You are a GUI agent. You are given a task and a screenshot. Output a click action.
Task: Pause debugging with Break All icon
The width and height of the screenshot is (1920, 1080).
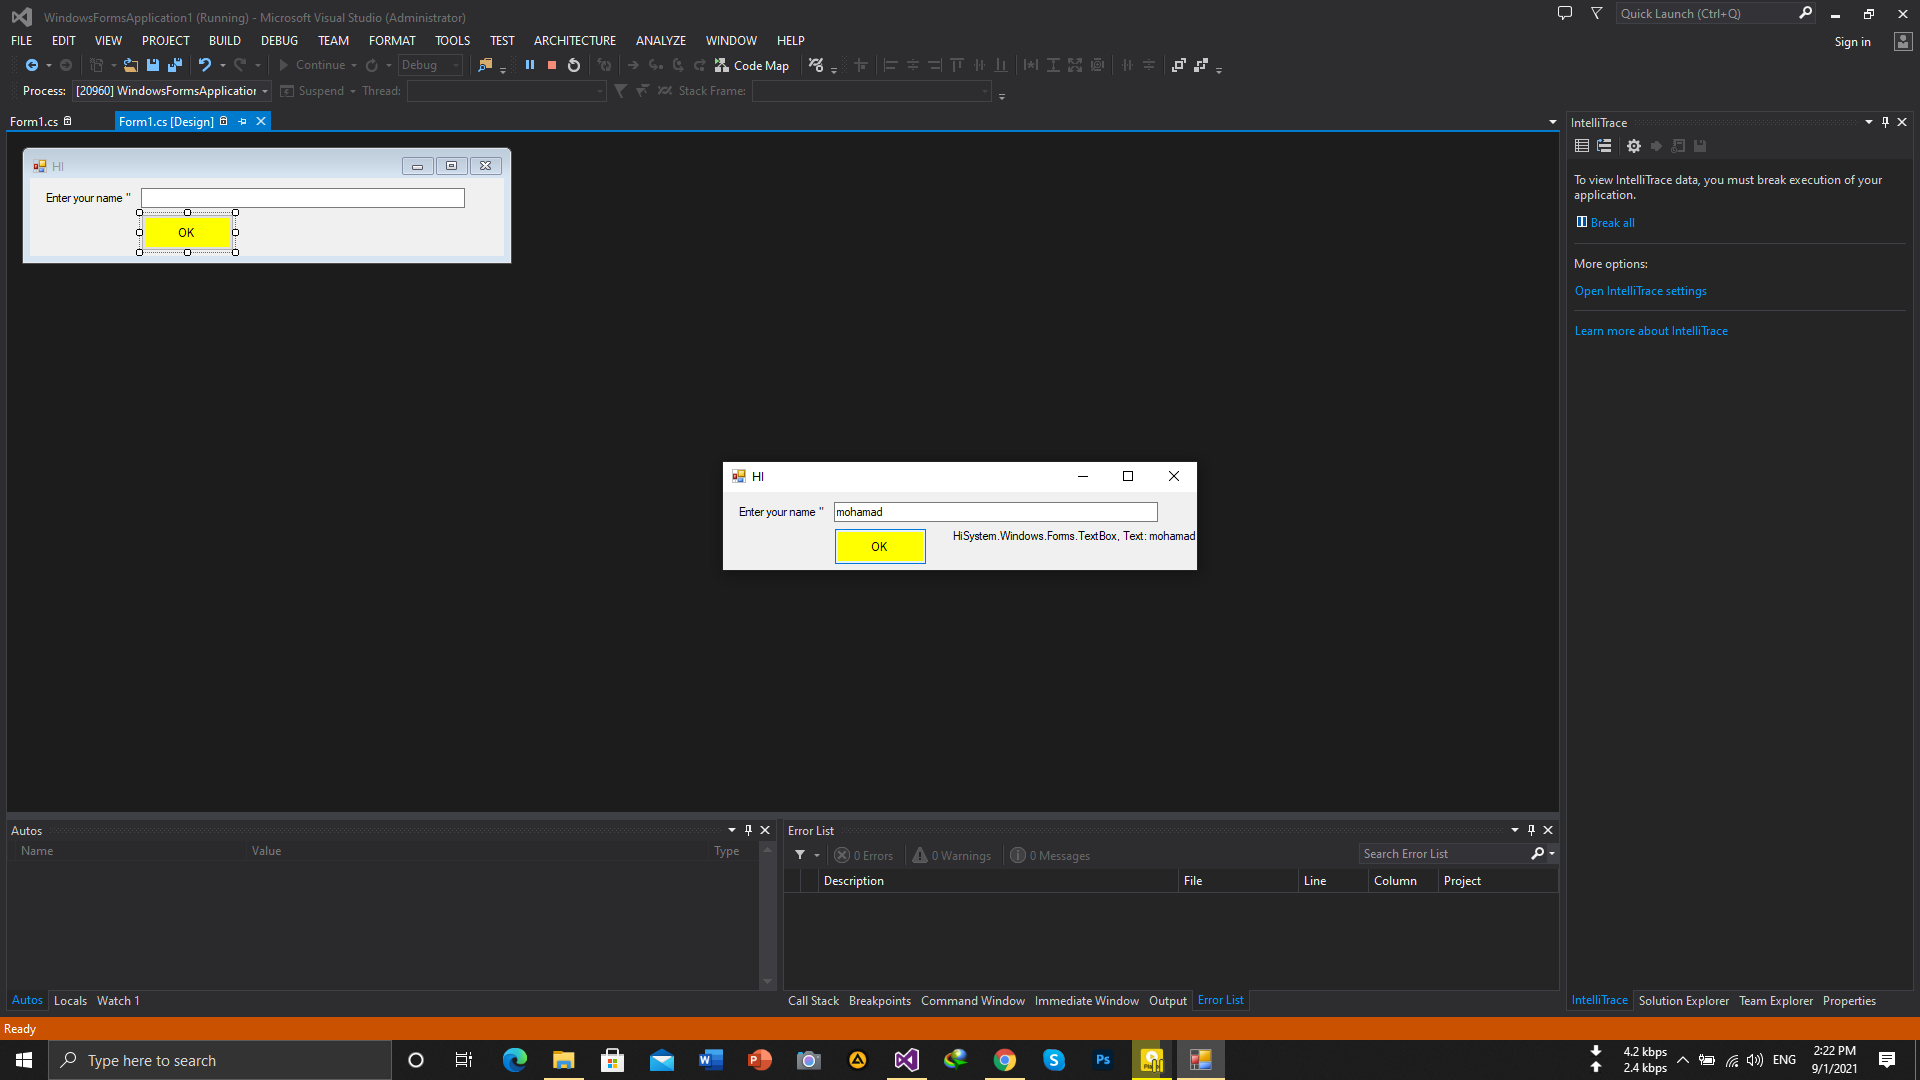point(530,65)
